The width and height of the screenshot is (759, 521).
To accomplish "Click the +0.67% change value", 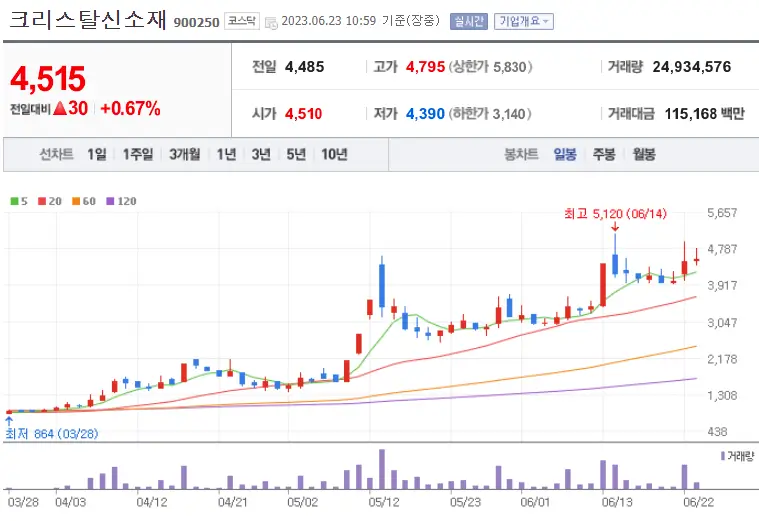I will (130, 108).
